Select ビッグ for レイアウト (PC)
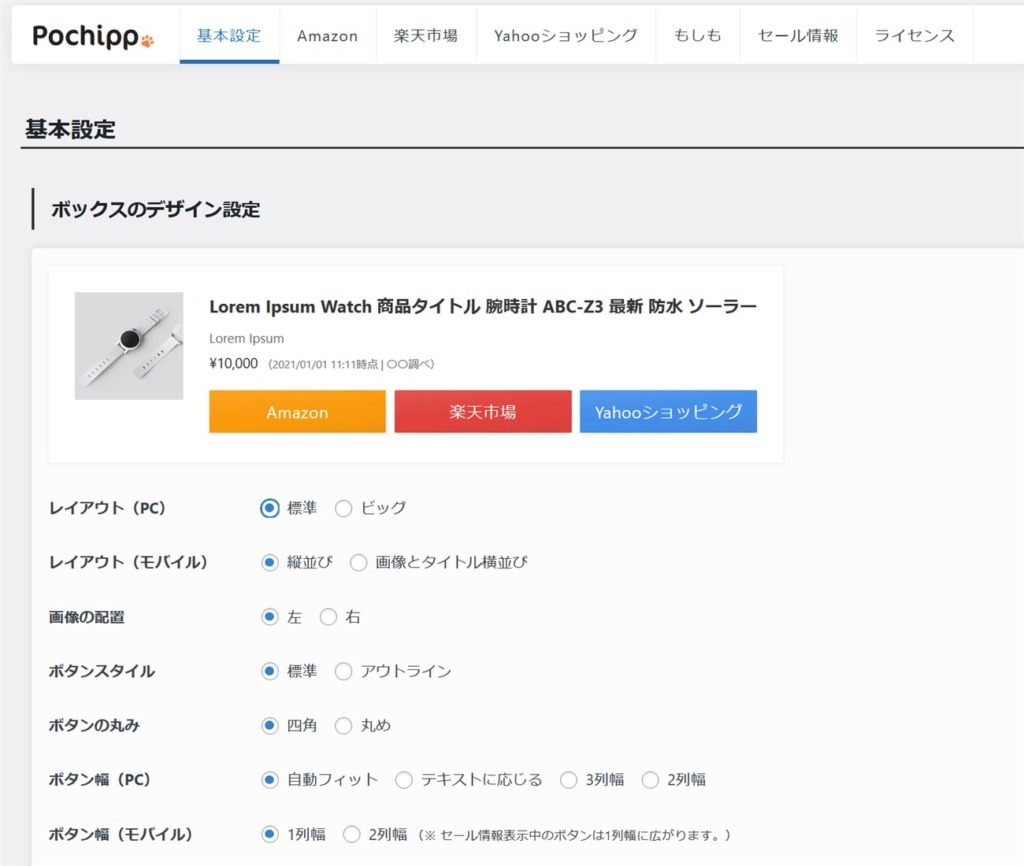The height and width of the screenshot is (866, 1024). [x=344, y=508]
